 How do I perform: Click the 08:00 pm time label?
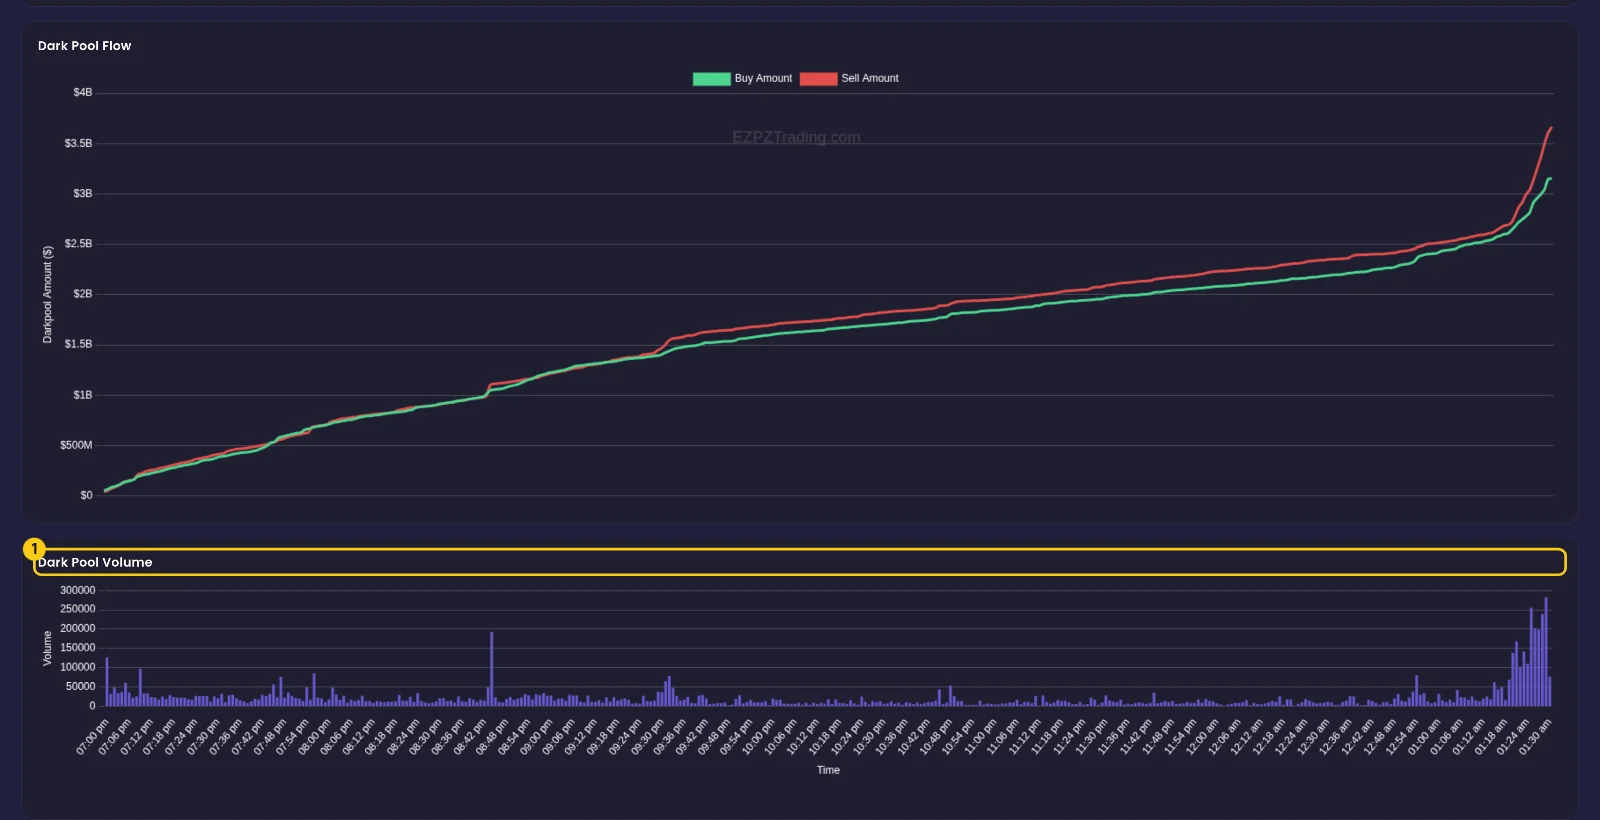(314, 736)
